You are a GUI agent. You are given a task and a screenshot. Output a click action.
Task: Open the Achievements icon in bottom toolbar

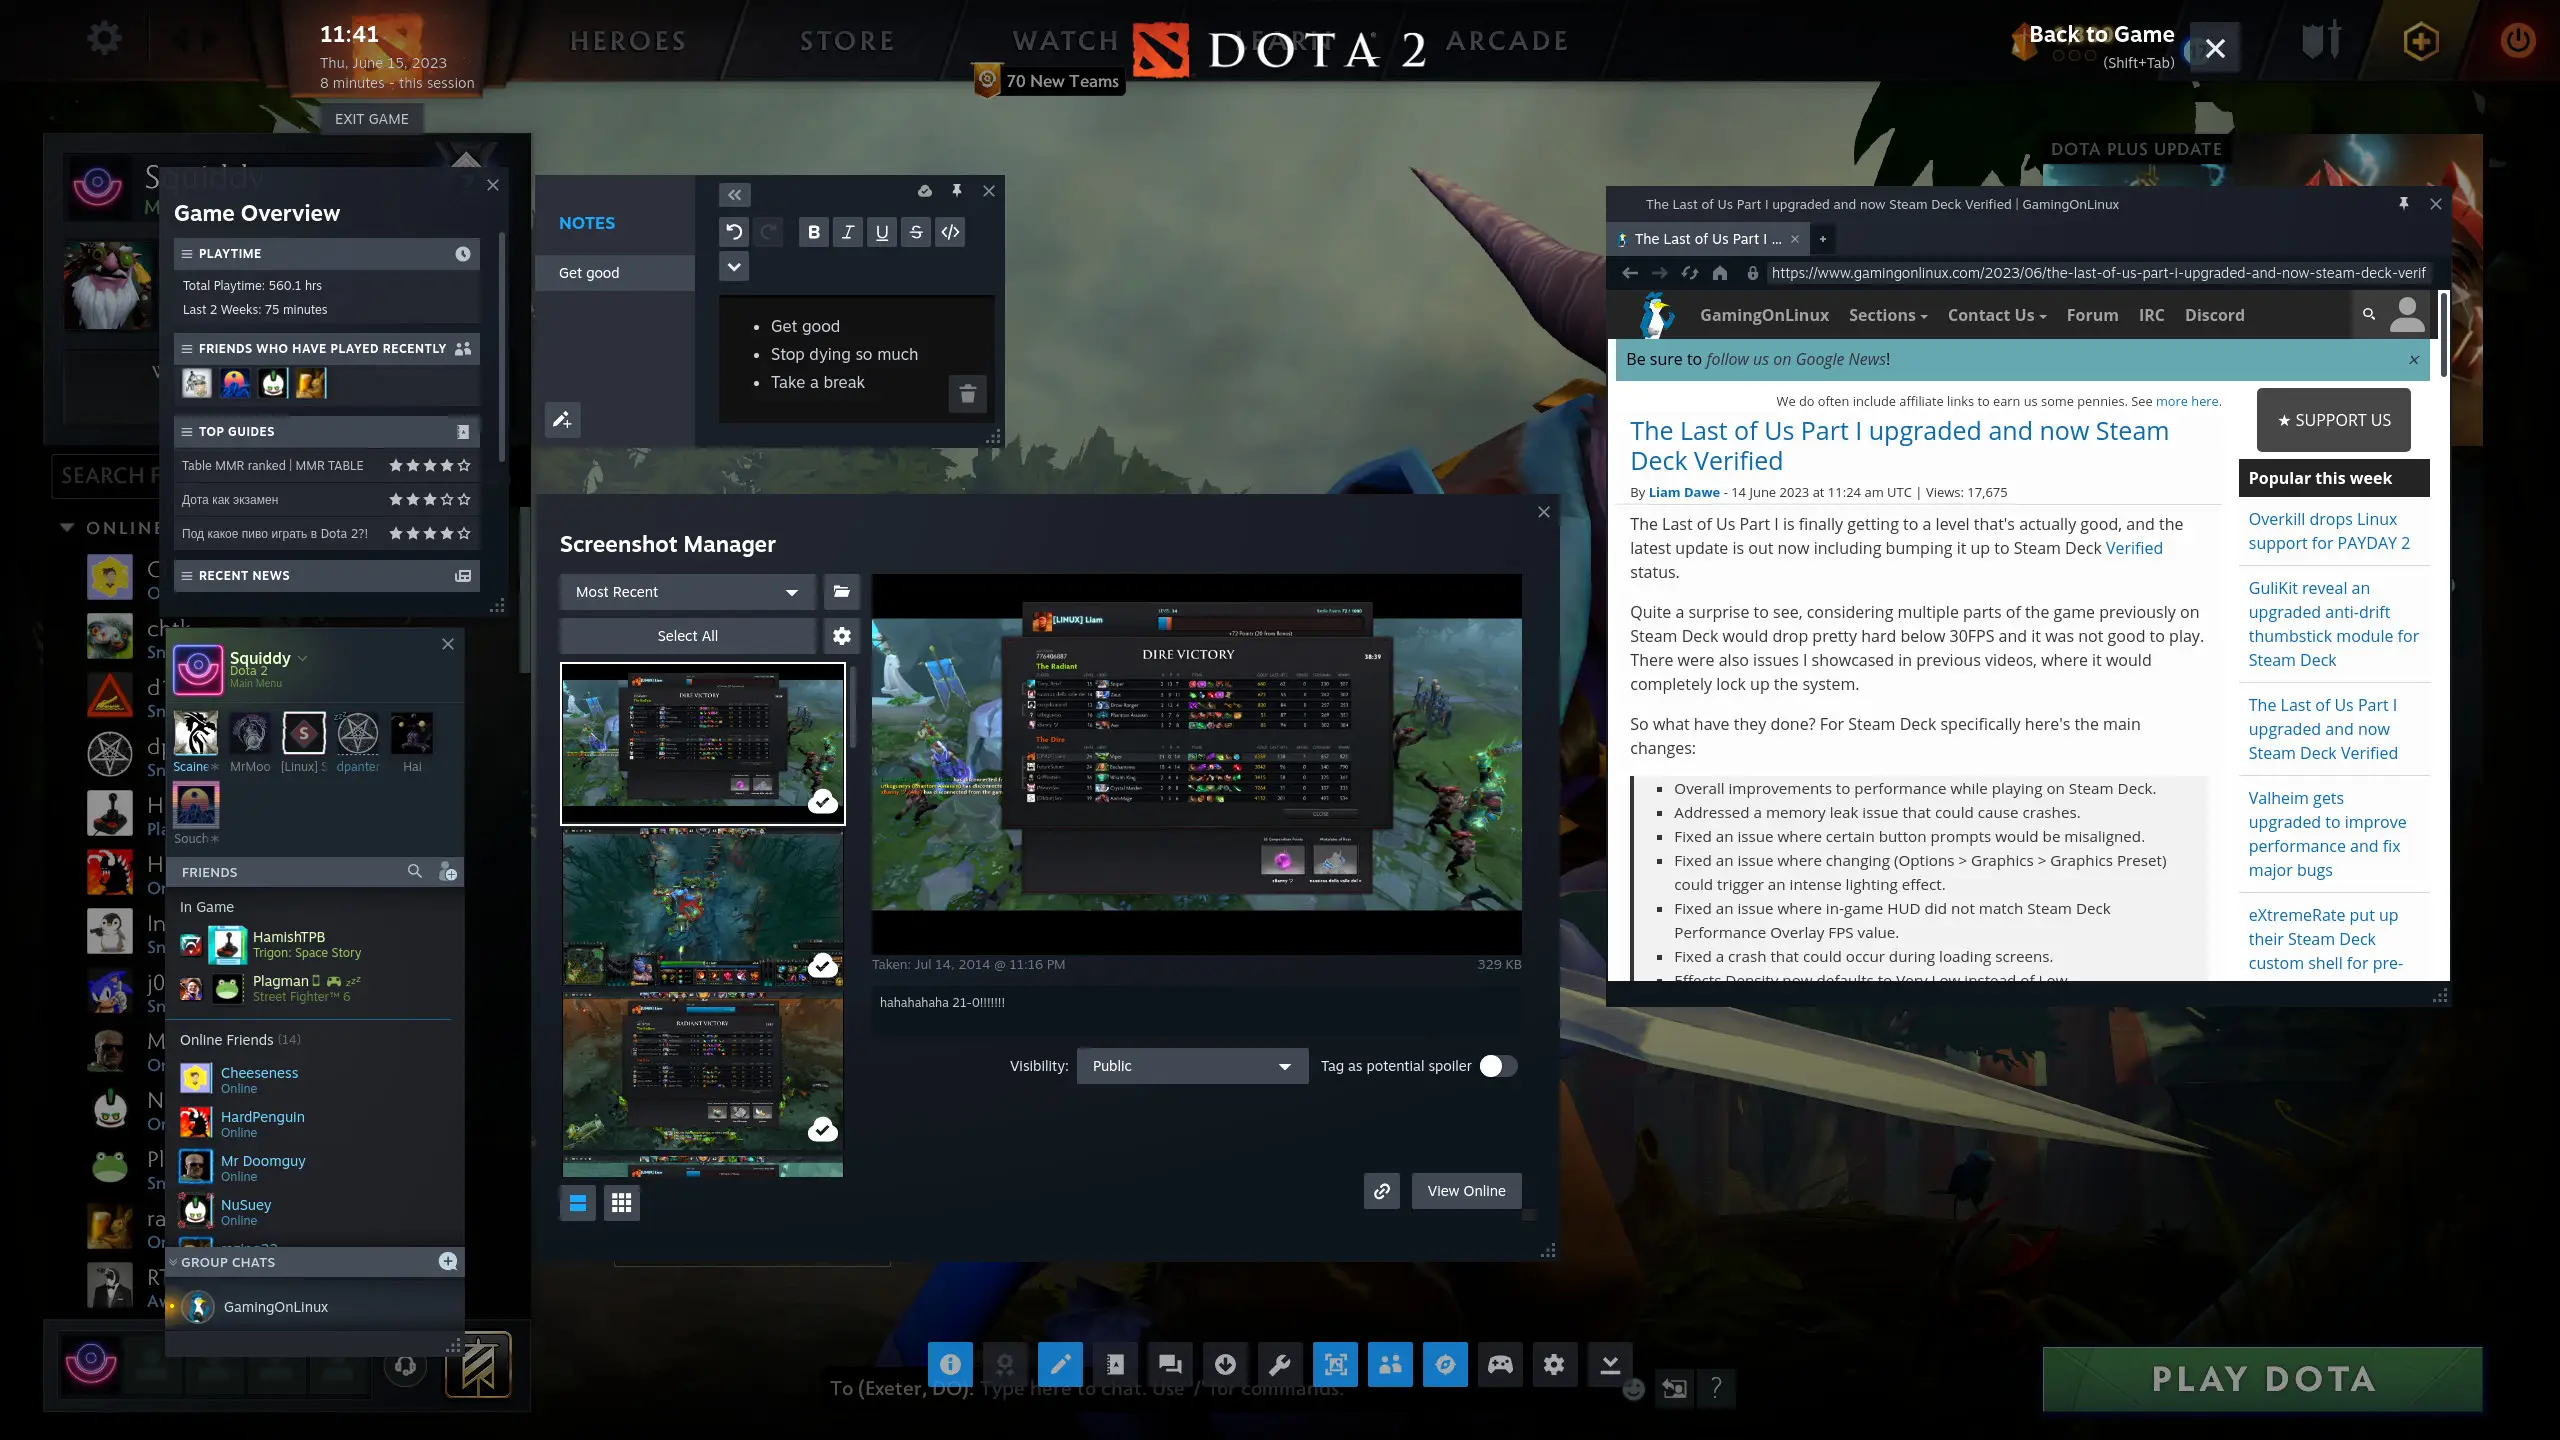[1005, 1364]
